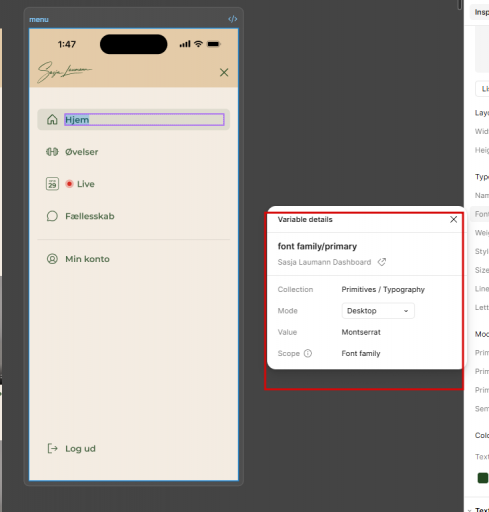Click the chat bubble icon beside Fællesskab
This screenshot has height=512, width=489.
point(52,216)
